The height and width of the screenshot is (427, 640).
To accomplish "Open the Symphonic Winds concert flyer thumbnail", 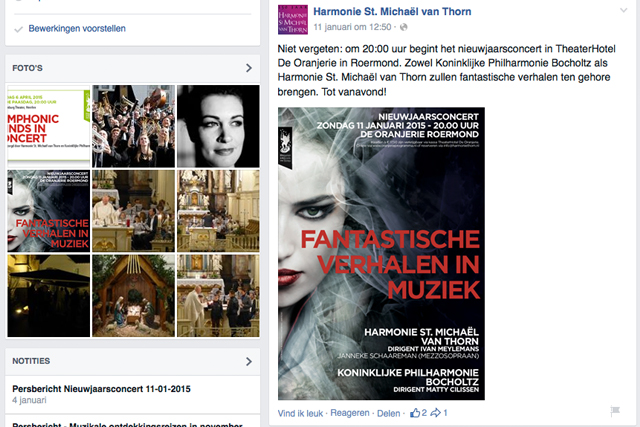I will coord(49,126).
